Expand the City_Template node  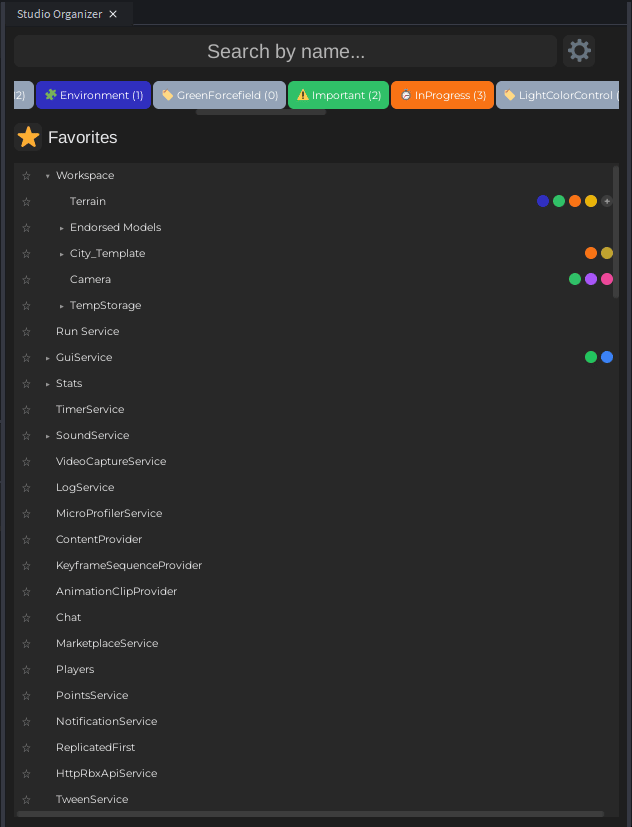click(61, 254)
